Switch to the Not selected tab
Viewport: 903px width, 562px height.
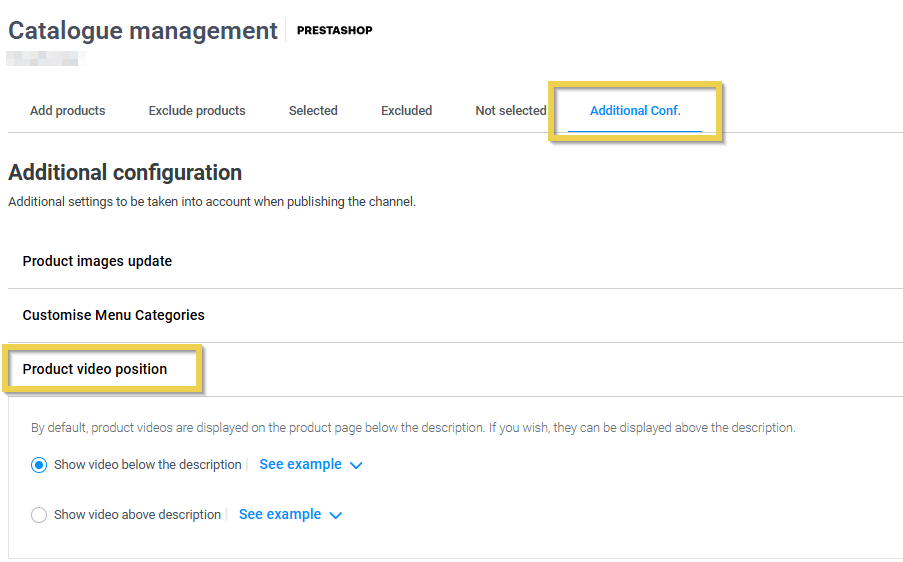pyautogui.click(x=510, y=111)
